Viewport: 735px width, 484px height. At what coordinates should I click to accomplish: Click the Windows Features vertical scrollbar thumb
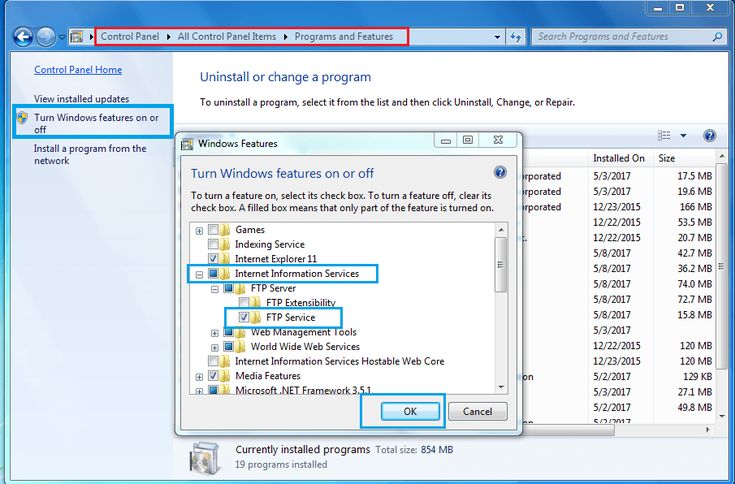pyautogui.click(x=501, y=264)
